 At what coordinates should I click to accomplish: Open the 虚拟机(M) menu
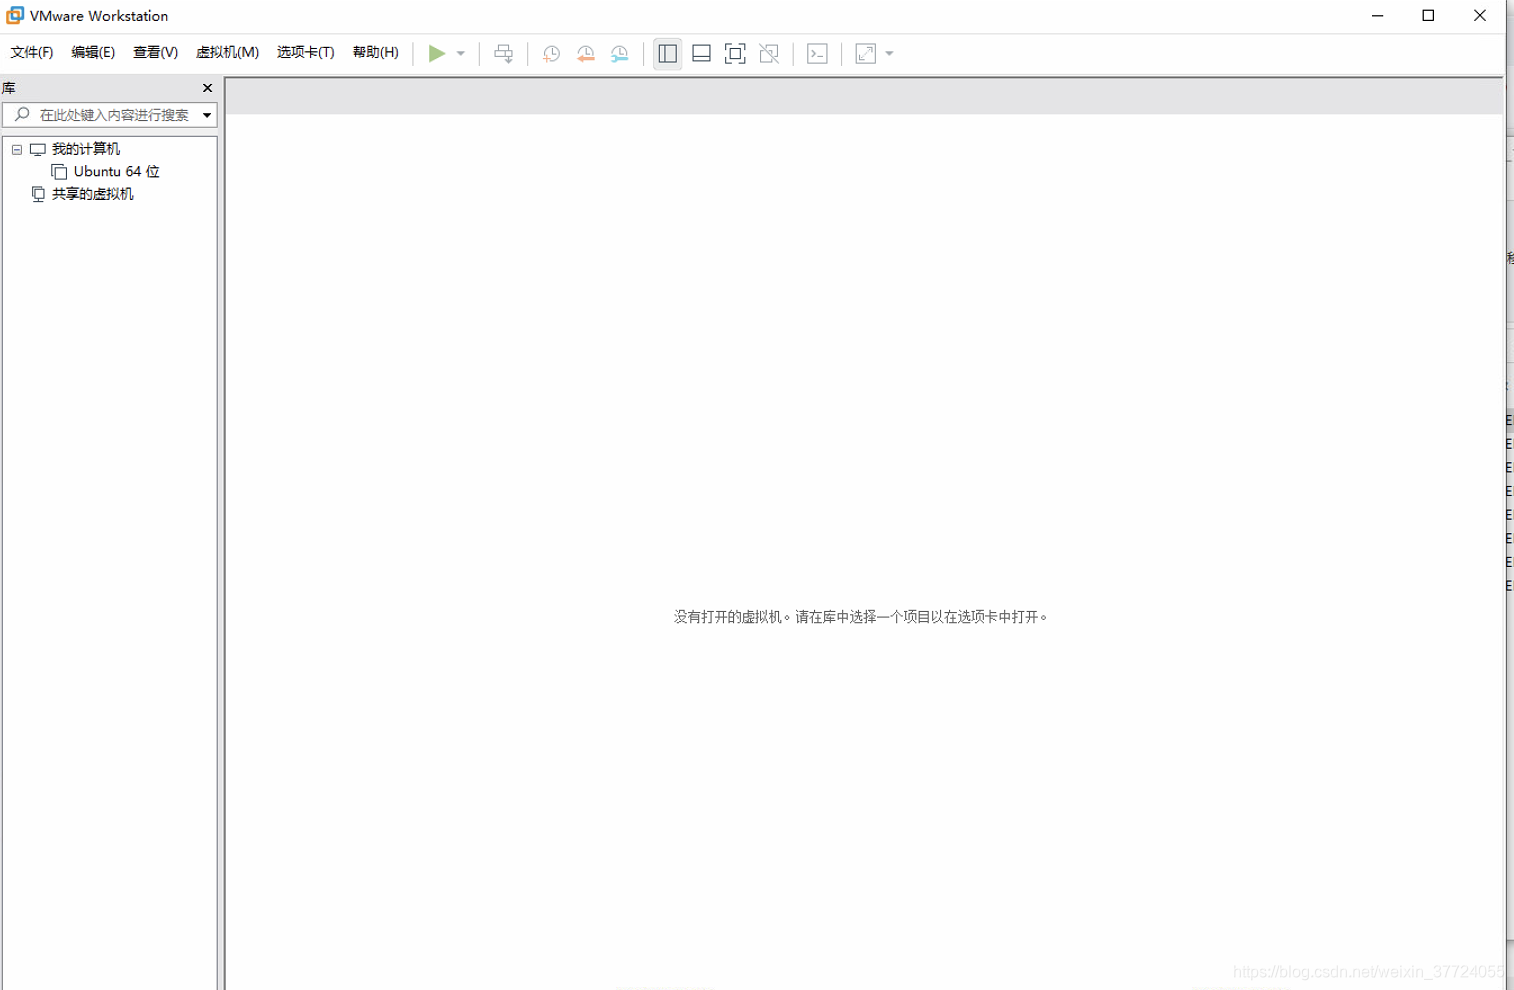coord(227,52)
